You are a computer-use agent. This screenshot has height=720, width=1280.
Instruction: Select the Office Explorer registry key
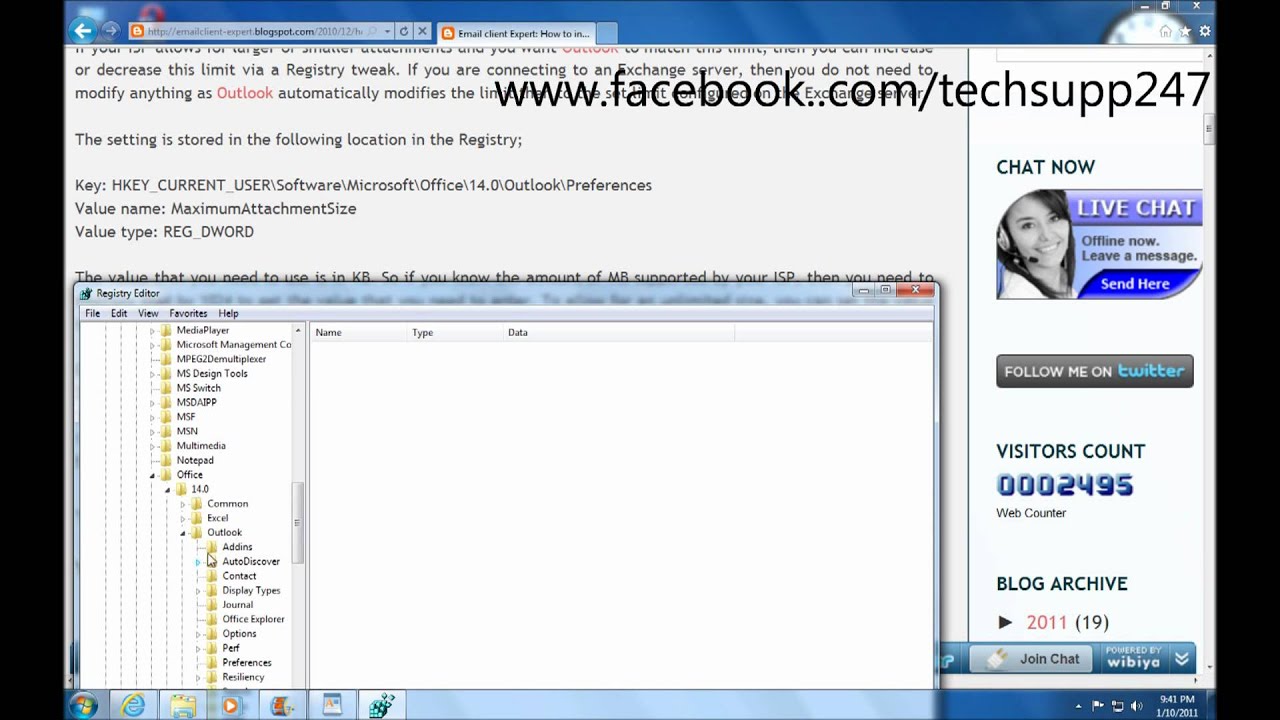tap(253, 619)
